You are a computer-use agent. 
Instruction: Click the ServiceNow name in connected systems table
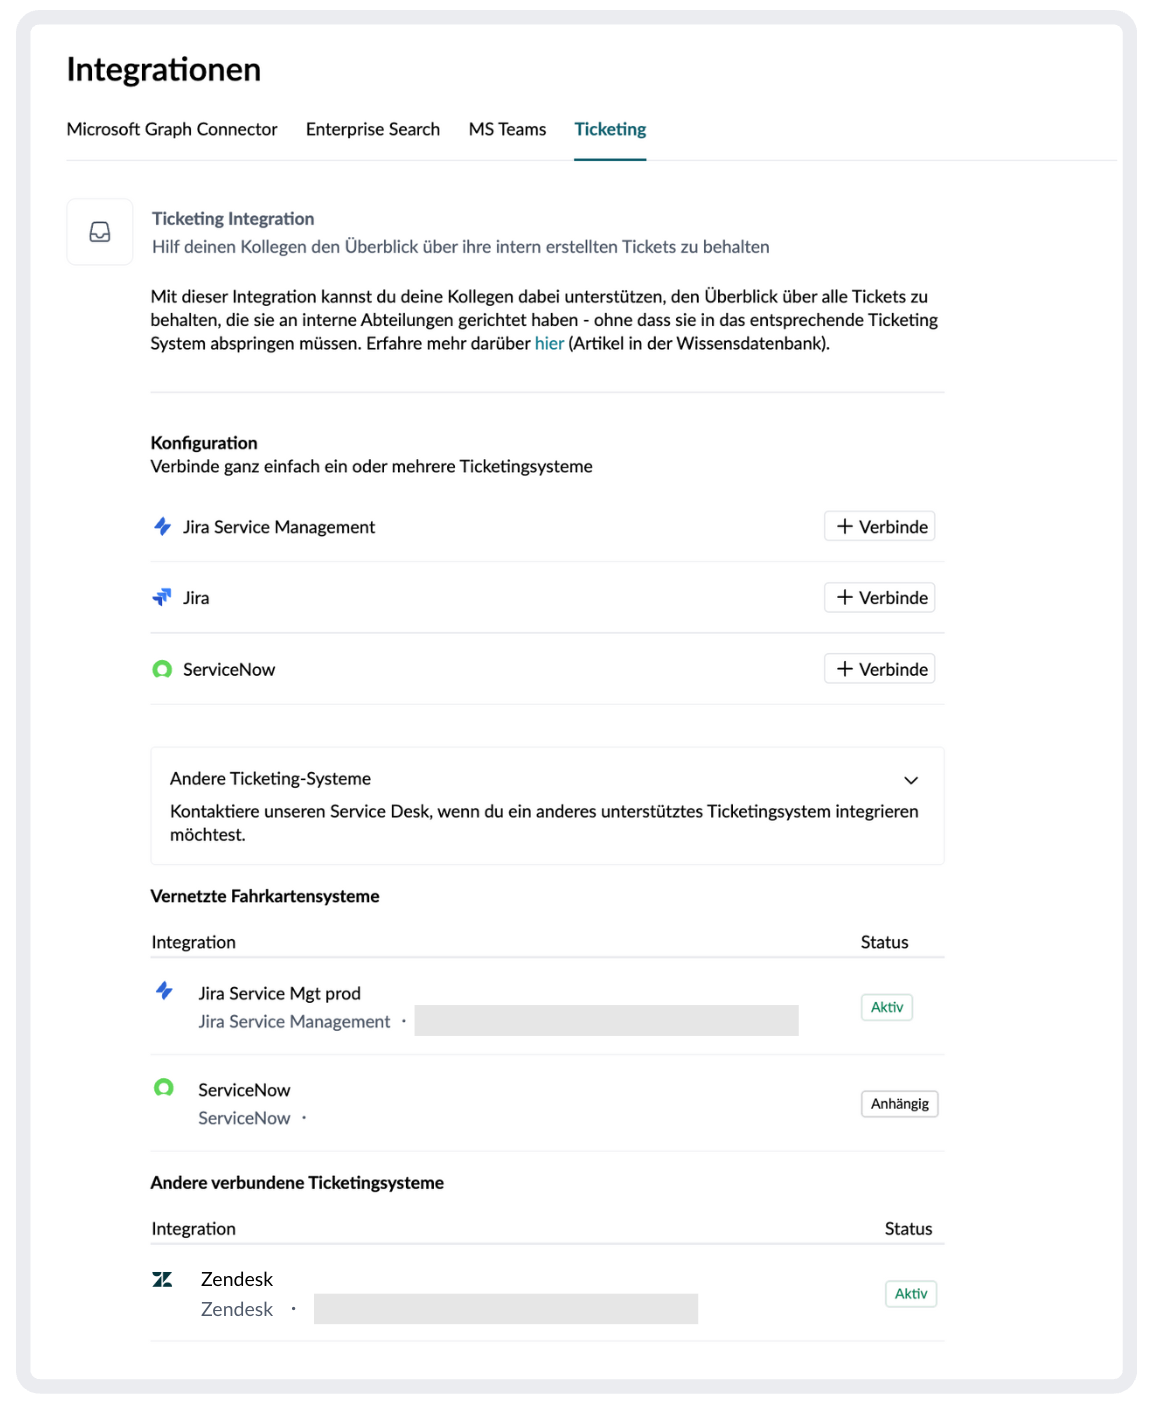click(x=244, y=1090)
